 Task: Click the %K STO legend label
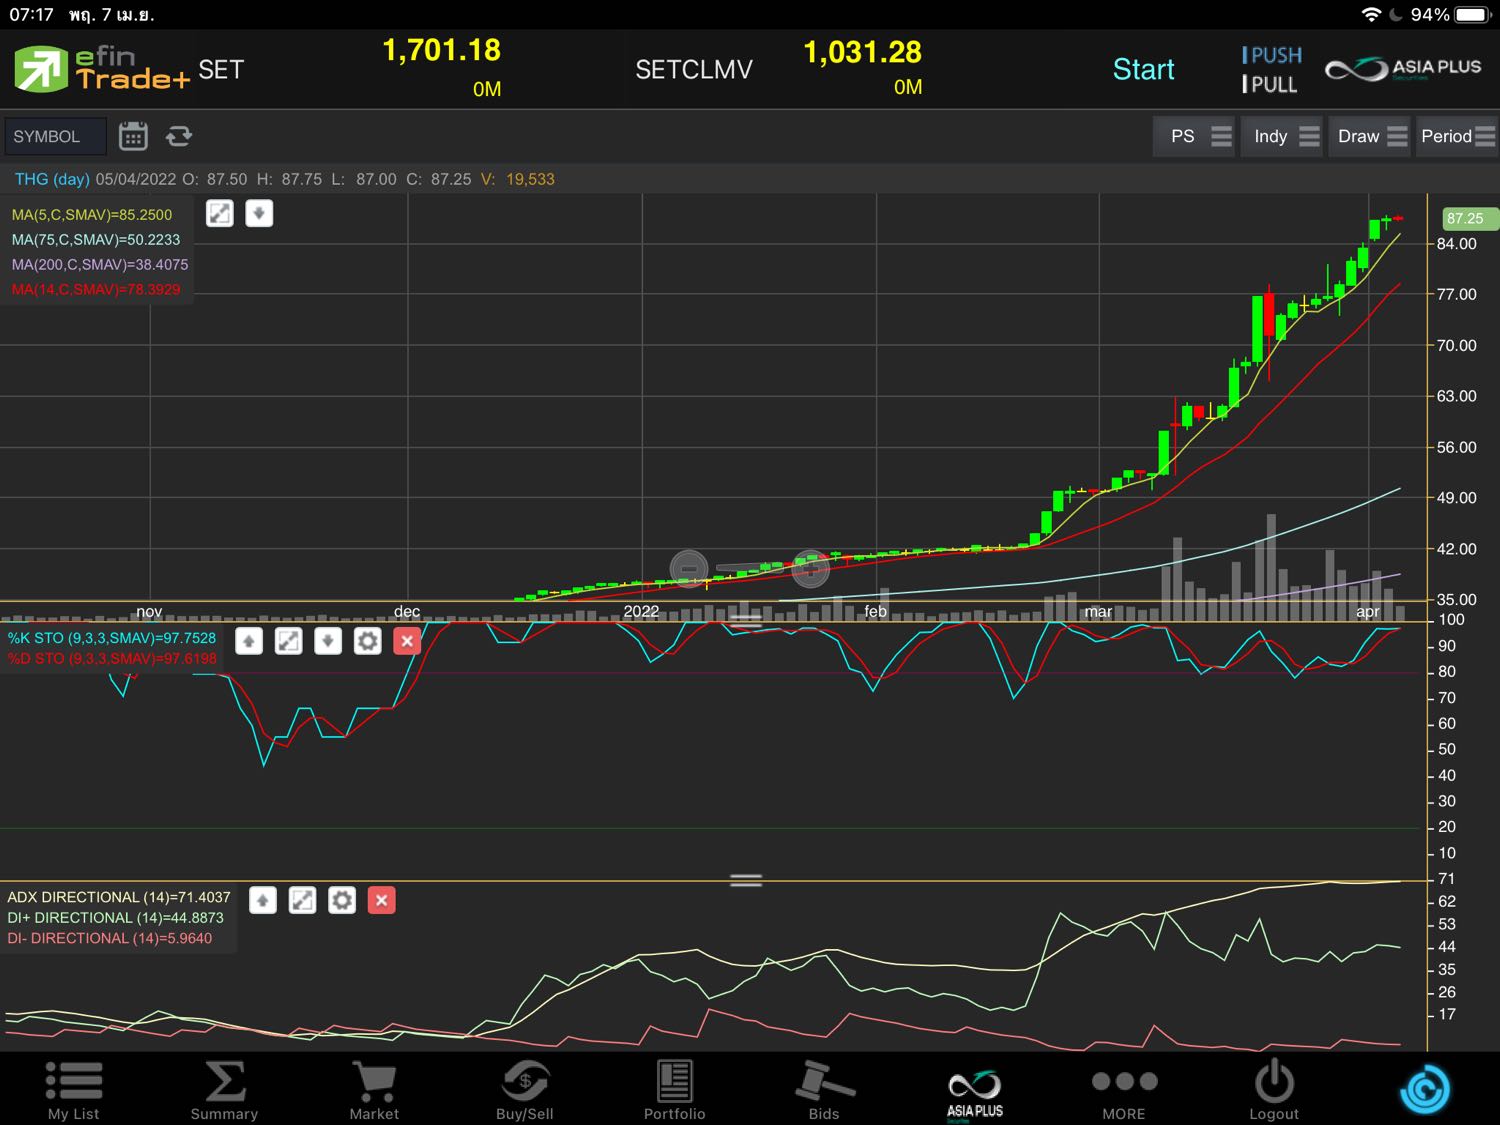click(112, 638)
